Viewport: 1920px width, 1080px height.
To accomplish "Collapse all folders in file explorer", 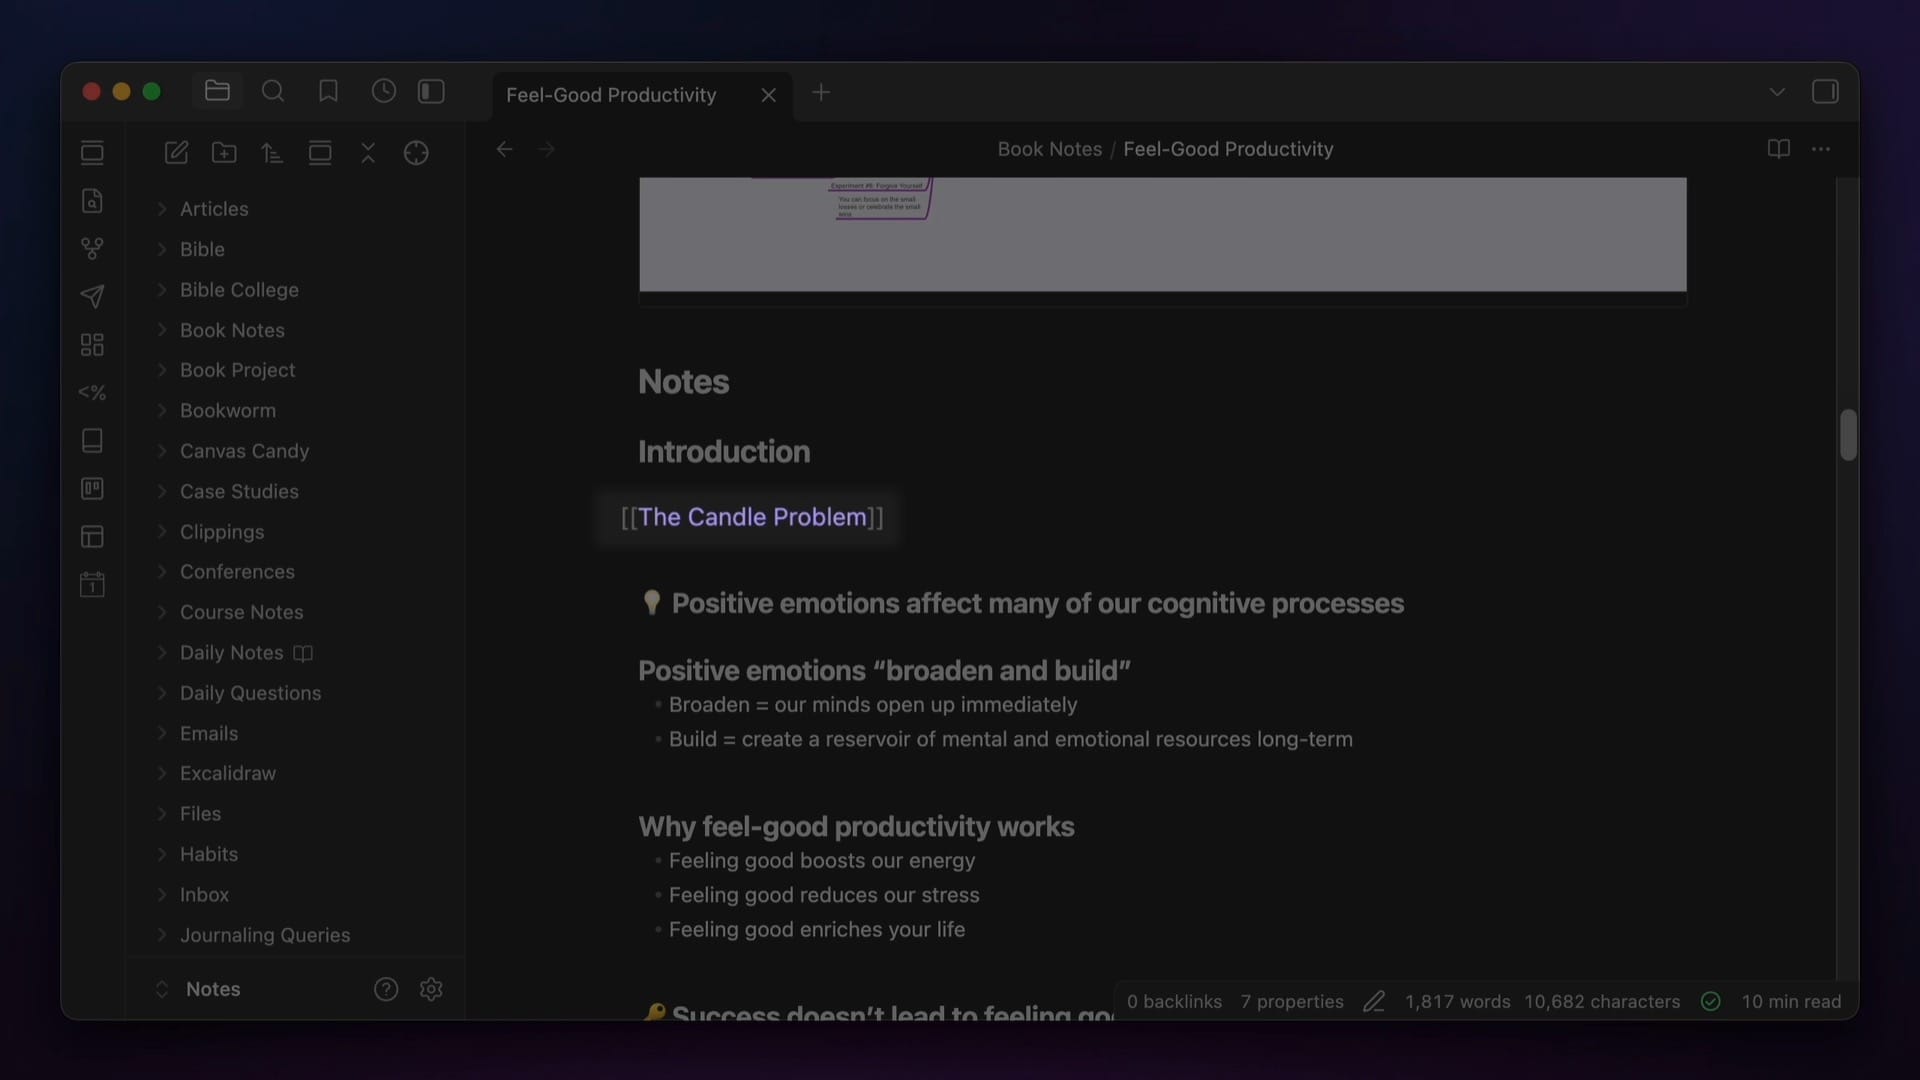I will point(368,153).
